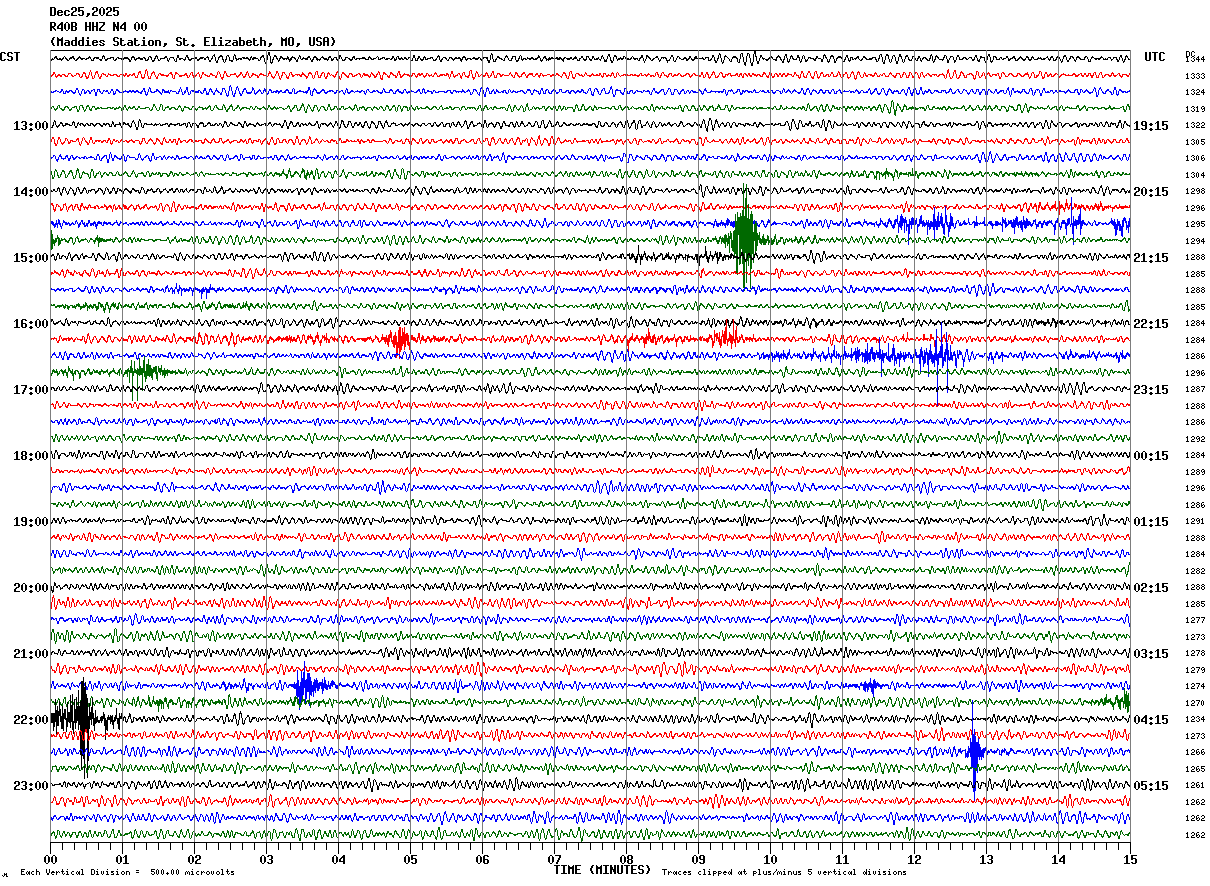
Task: Click the large green seismic burst near minute 9.6
Action: (x=745, y=239)
